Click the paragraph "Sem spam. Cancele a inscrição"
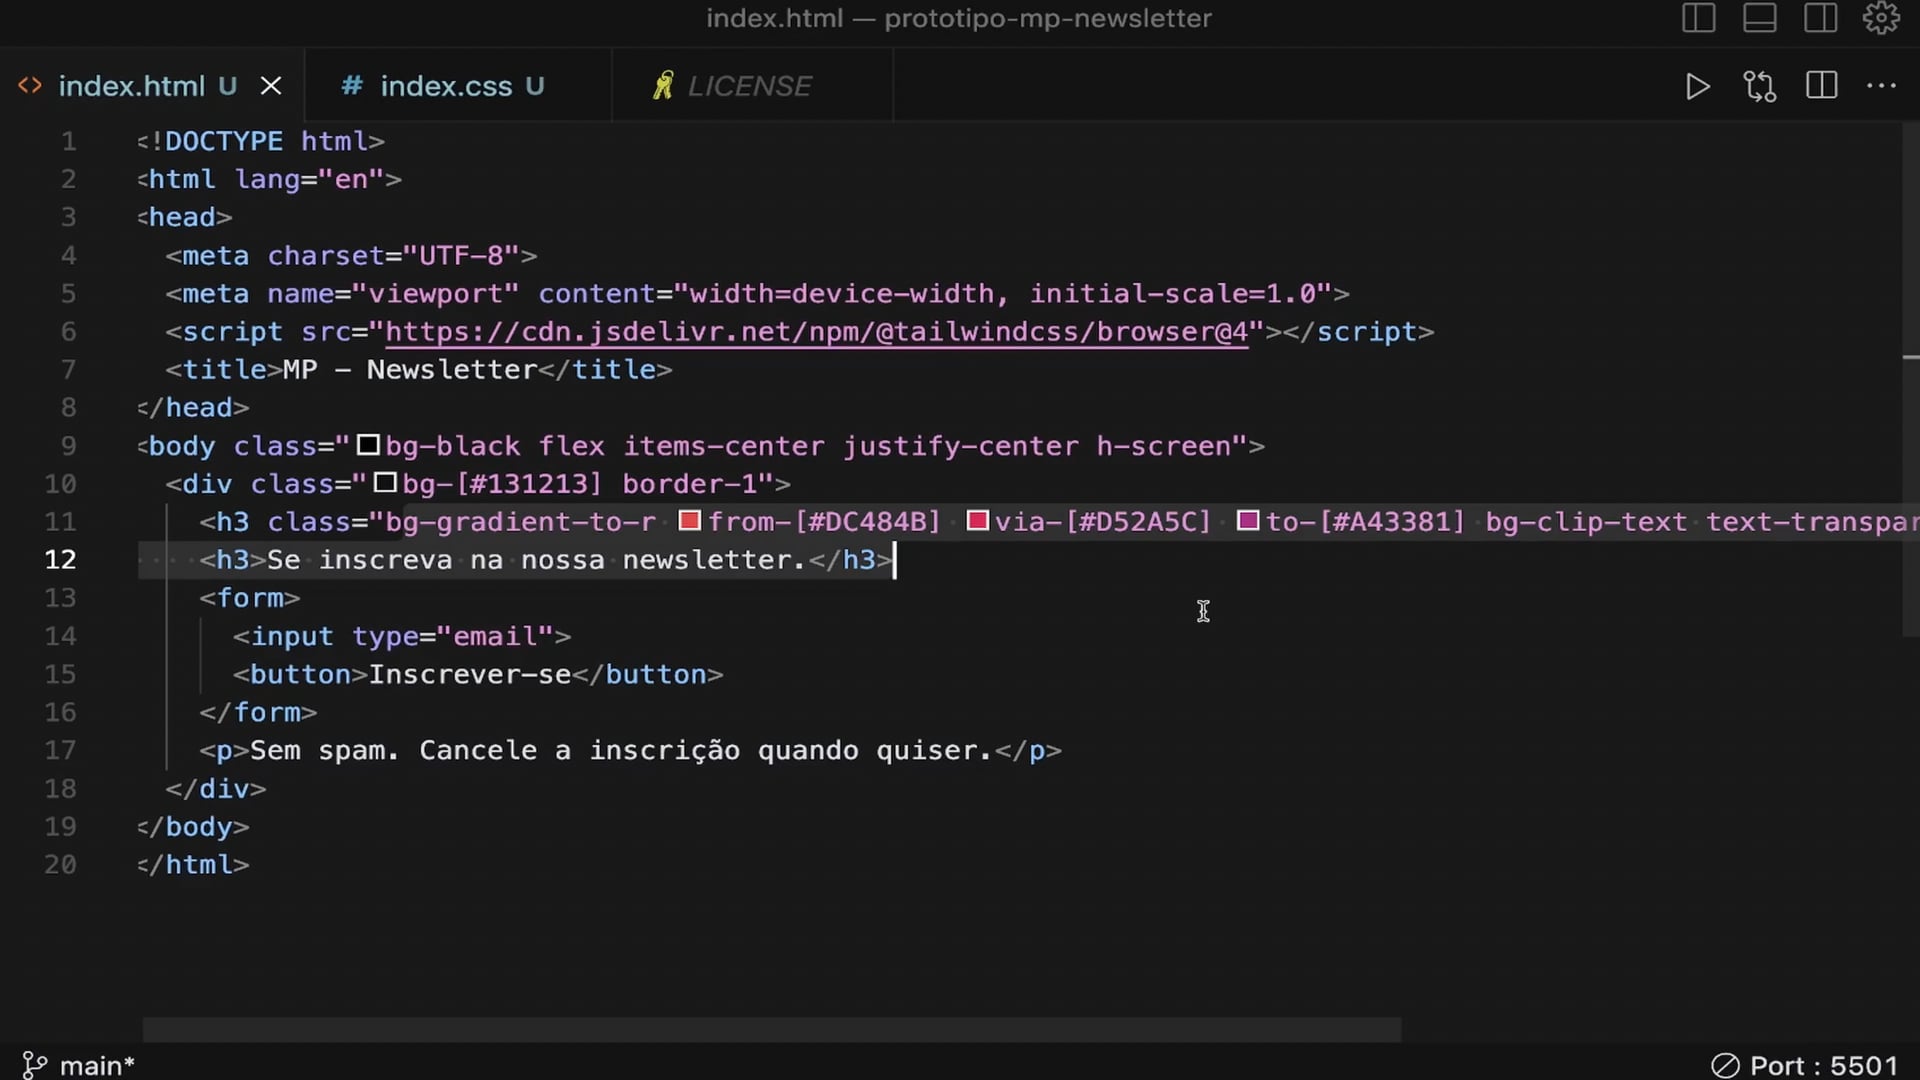1920x1080 pixels. [495, 751]
